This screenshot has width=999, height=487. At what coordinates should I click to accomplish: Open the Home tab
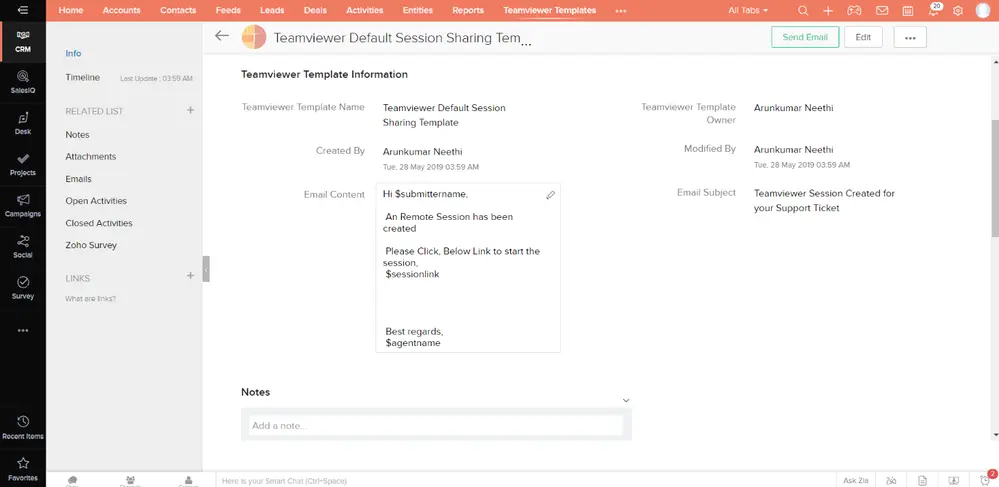click(71, 10)
